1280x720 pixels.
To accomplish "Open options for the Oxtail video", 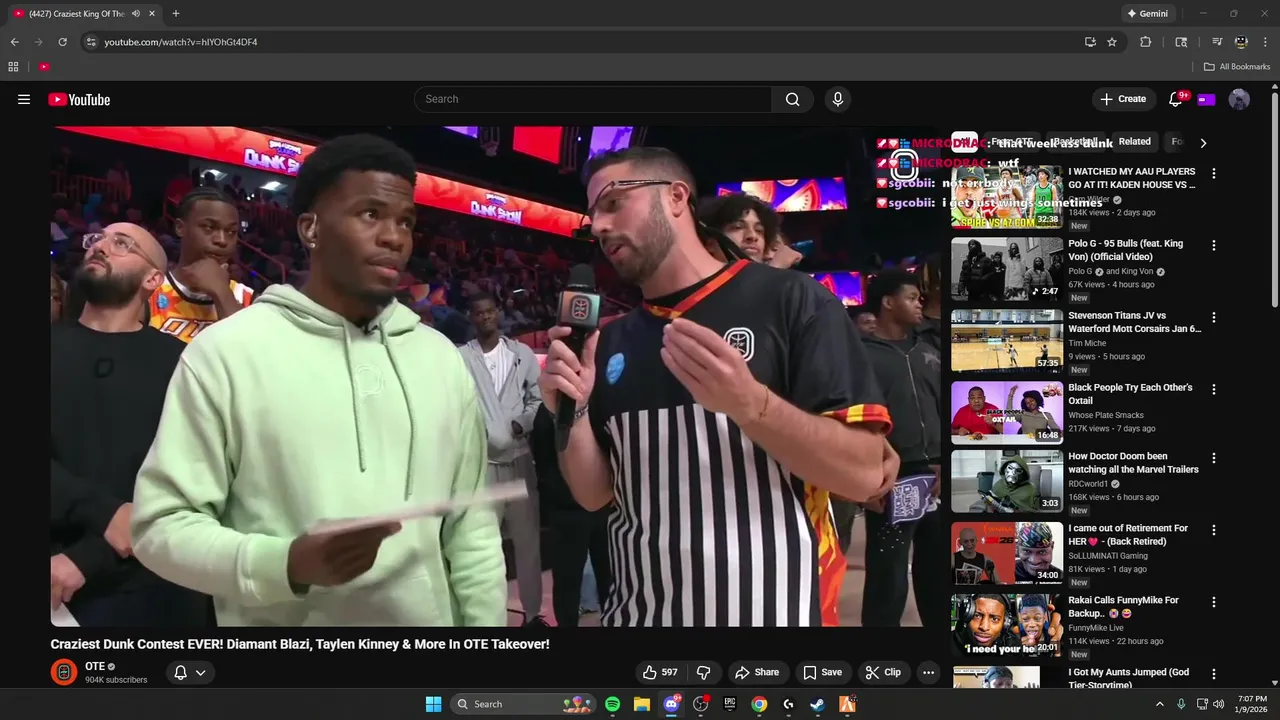I will 1214,389.
